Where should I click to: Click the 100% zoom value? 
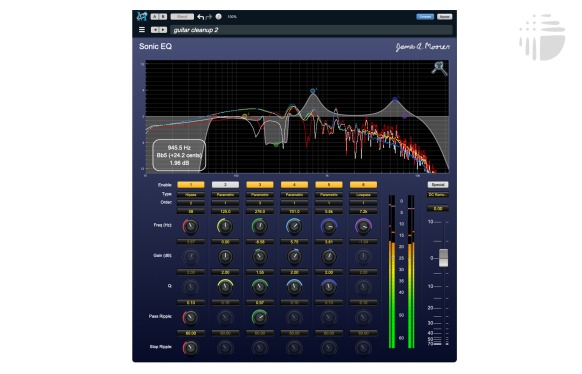(232, 17)
